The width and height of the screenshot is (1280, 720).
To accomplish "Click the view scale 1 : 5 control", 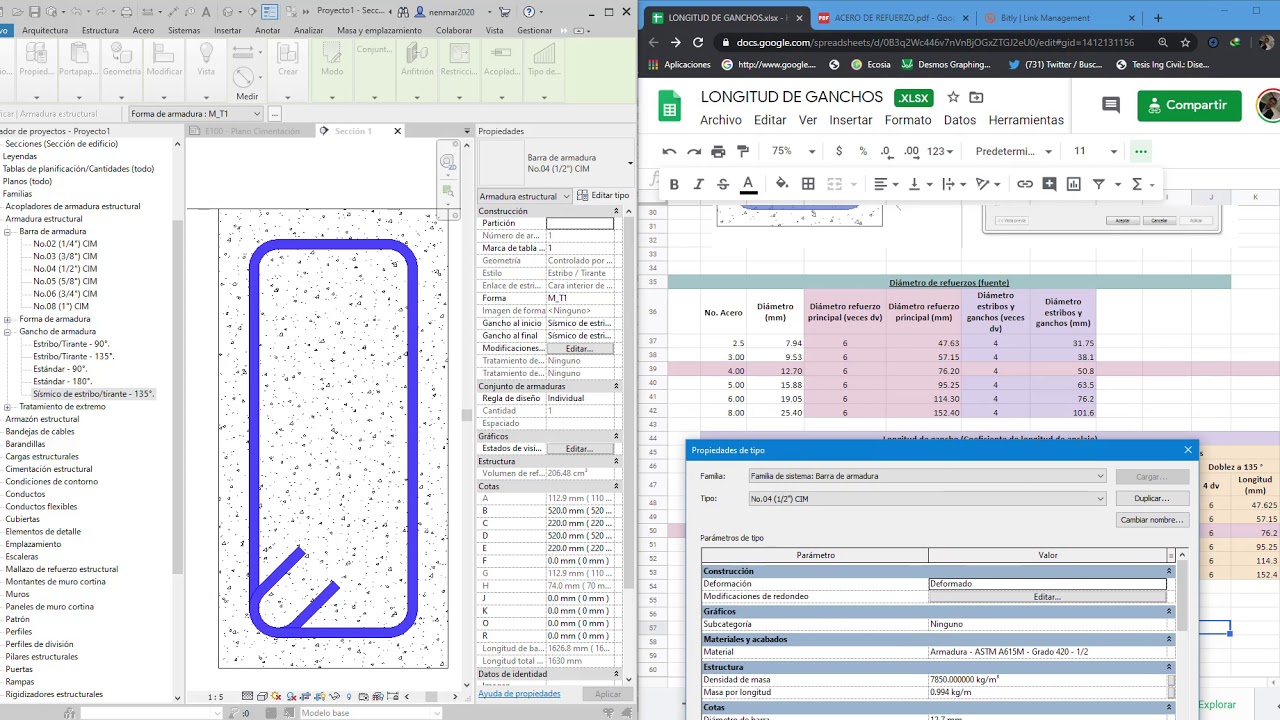I will [x=216, y=697].
